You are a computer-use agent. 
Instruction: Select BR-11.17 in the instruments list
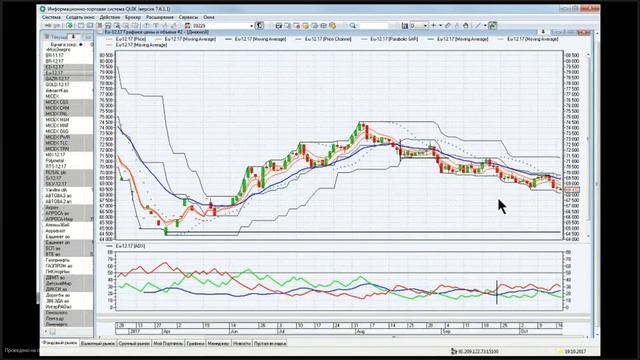(68, 55)
